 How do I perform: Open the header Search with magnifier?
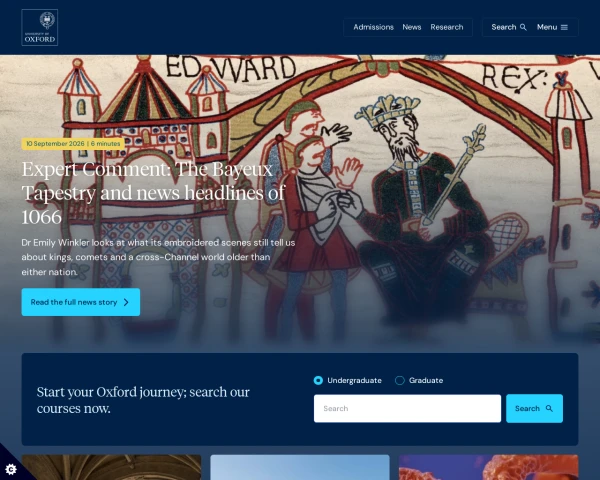(509, 27)
